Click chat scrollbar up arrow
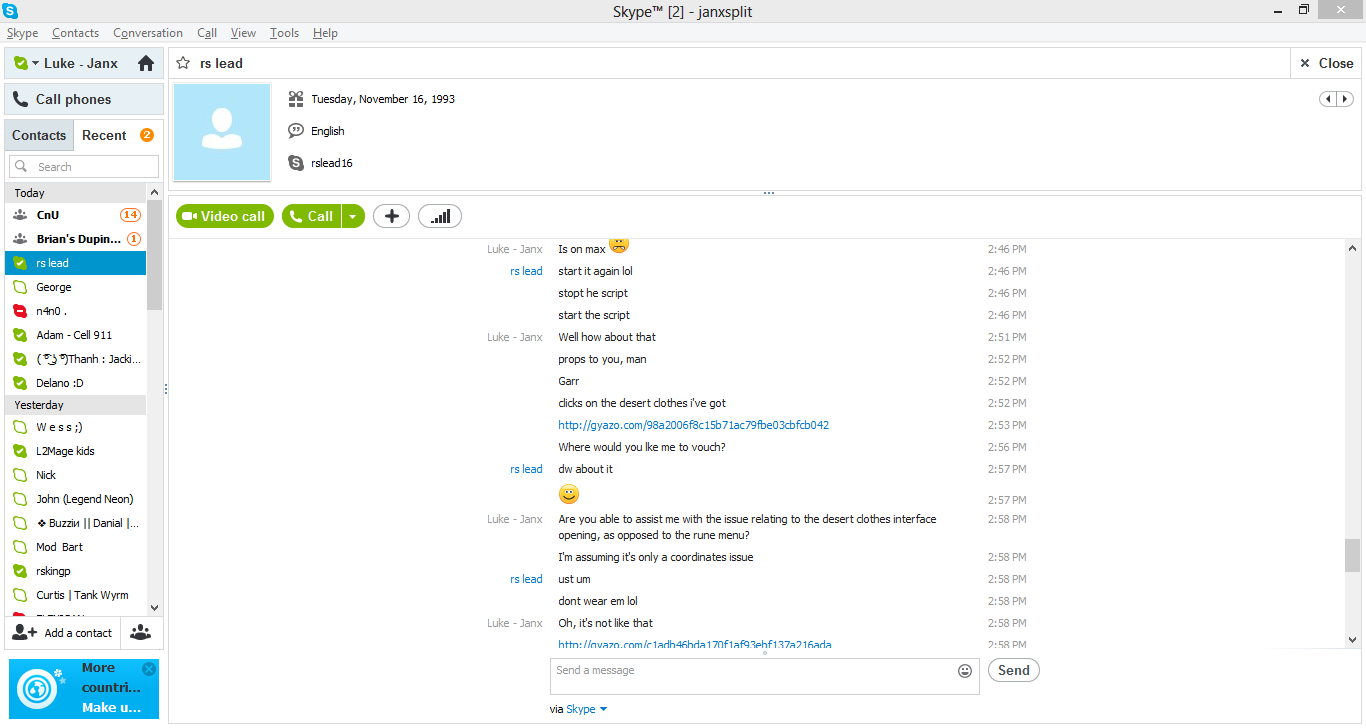Screen dimensions: 1366x728 point(1352,248)
